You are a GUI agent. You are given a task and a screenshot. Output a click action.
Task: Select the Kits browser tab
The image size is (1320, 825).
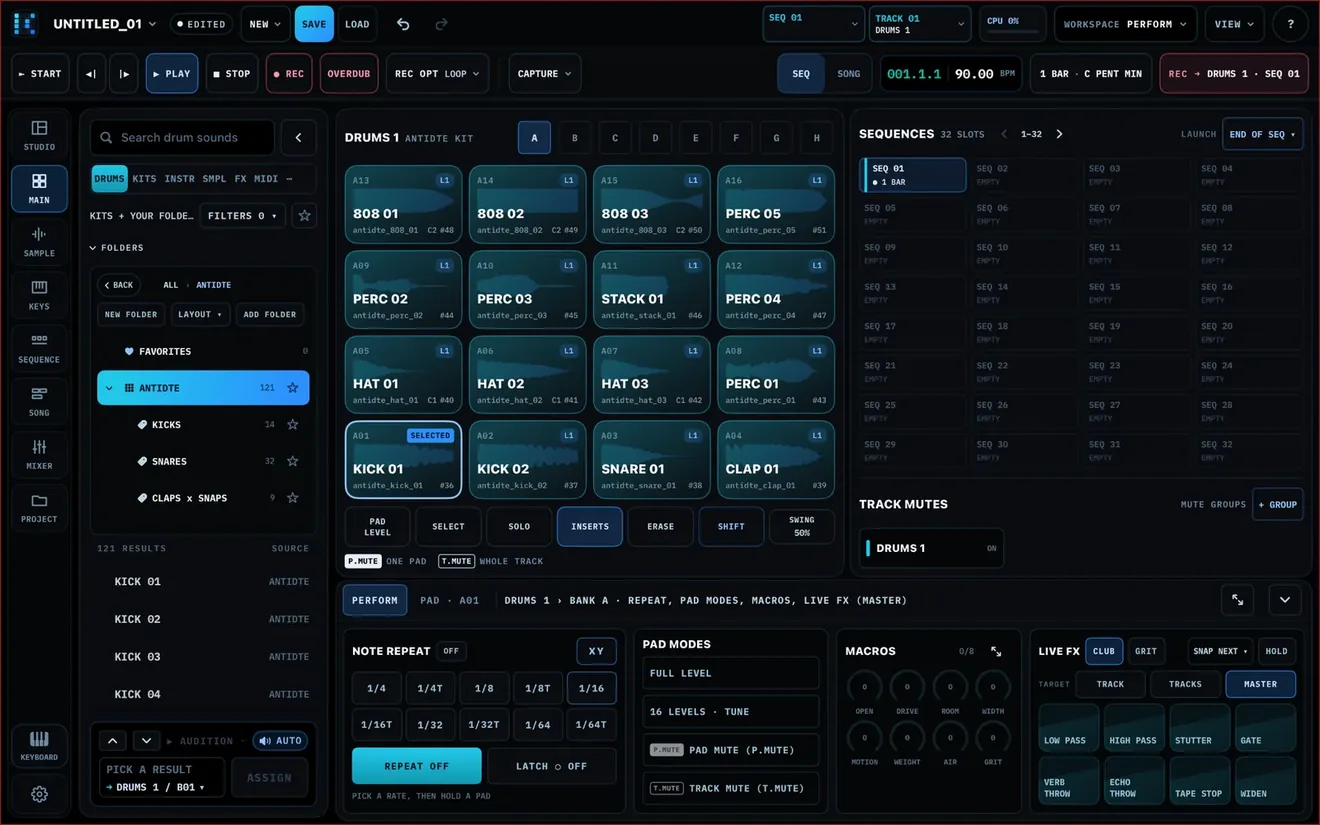pos(144,179)
